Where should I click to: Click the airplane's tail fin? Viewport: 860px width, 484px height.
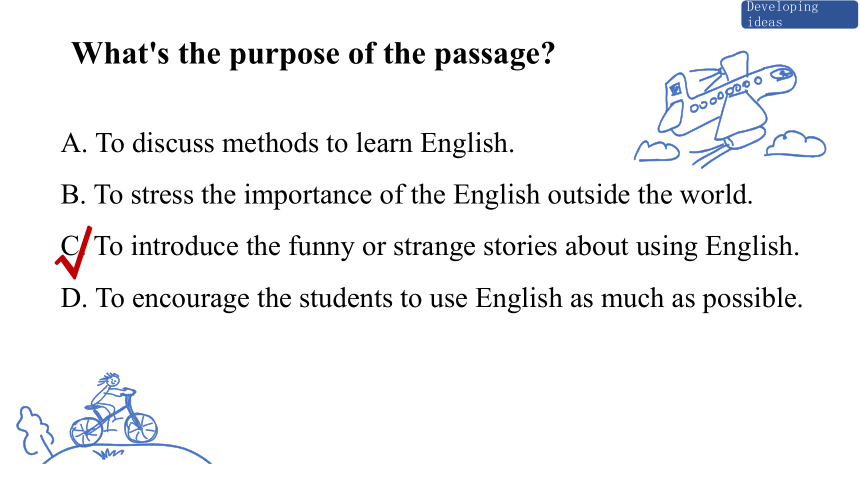coord(676,90)
